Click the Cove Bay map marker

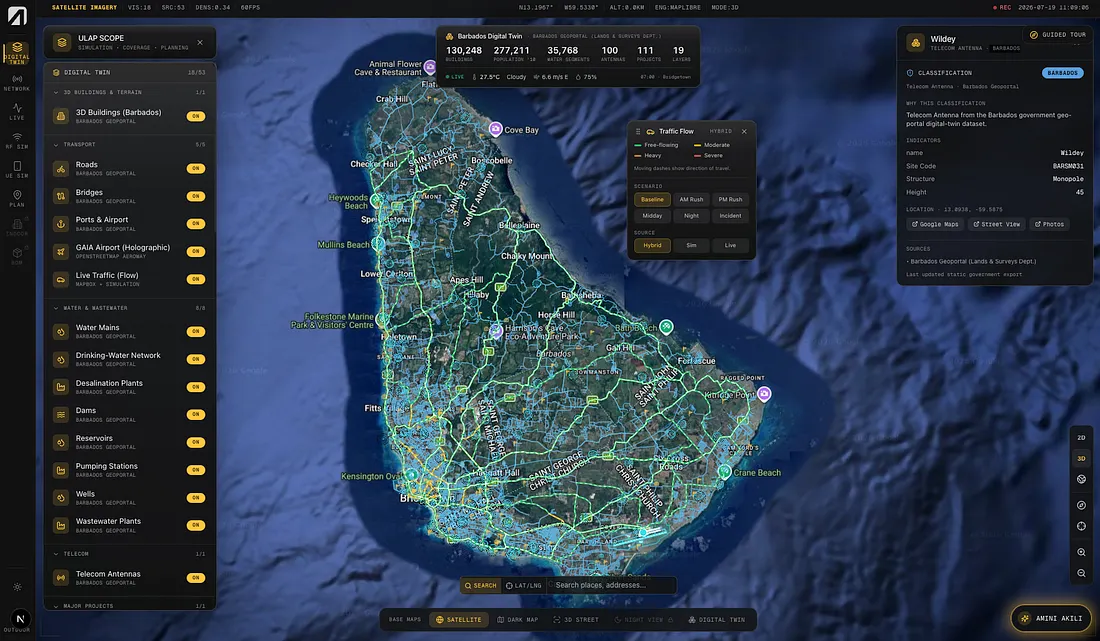[x=495, y=129]
